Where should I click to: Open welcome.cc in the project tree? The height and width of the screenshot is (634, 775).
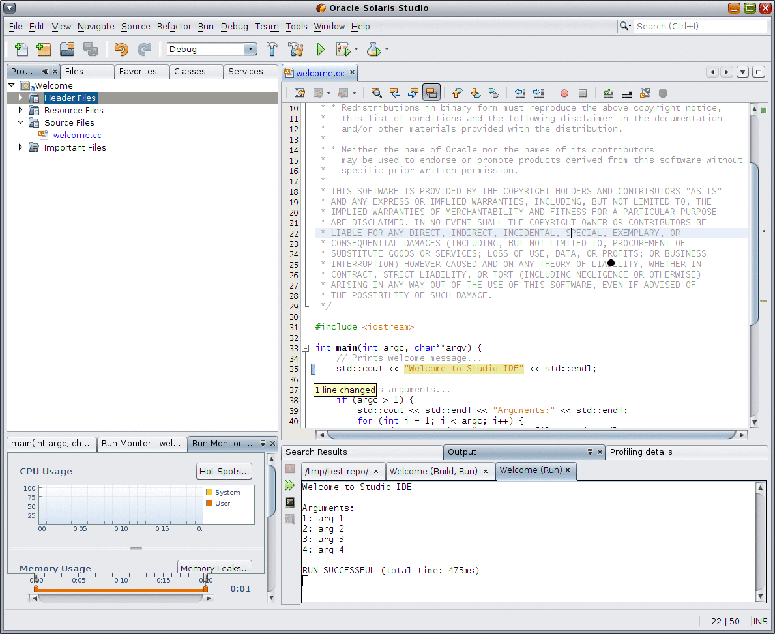pos(77,135)
